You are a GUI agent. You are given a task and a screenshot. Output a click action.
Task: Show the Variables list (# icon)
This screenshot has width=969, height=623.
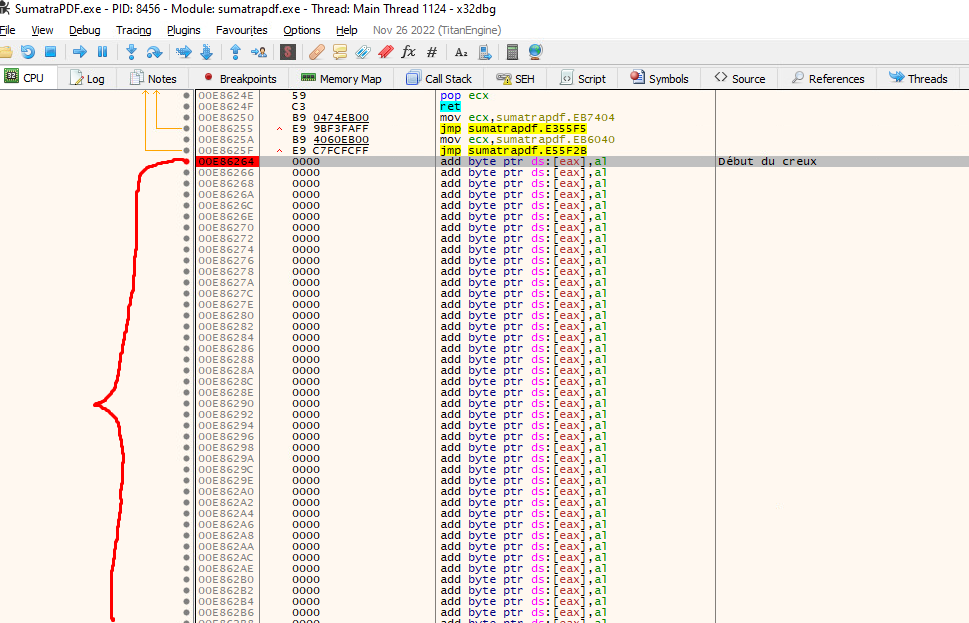pos(432,52)
